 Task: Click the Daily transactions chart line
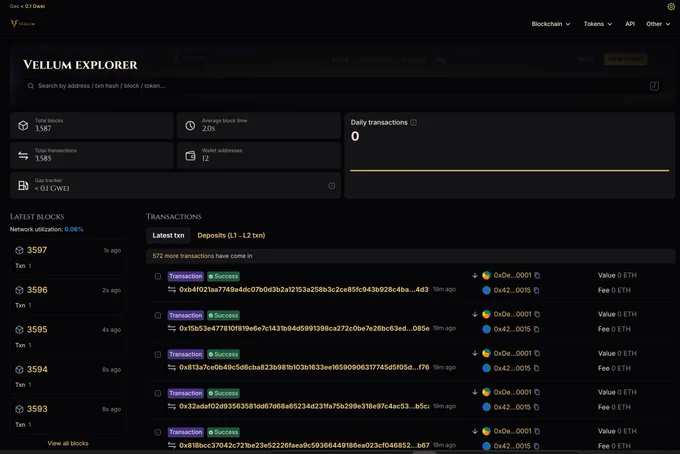point(510,170)
